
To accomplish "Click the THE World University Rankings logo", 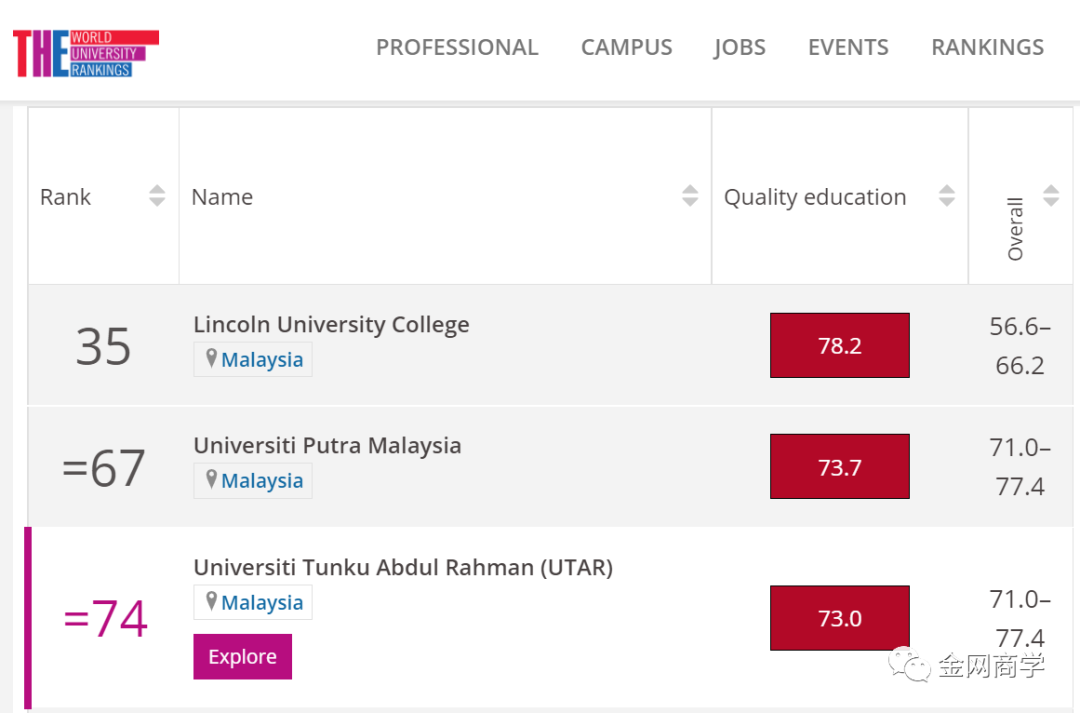I will [x=85, y=53].
